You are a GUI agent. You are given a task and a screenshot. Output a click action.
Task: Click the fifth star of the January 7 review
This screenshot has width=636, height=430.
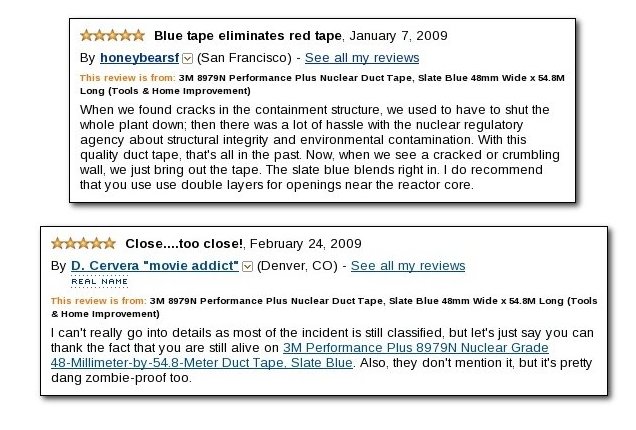tap(138, 36)
